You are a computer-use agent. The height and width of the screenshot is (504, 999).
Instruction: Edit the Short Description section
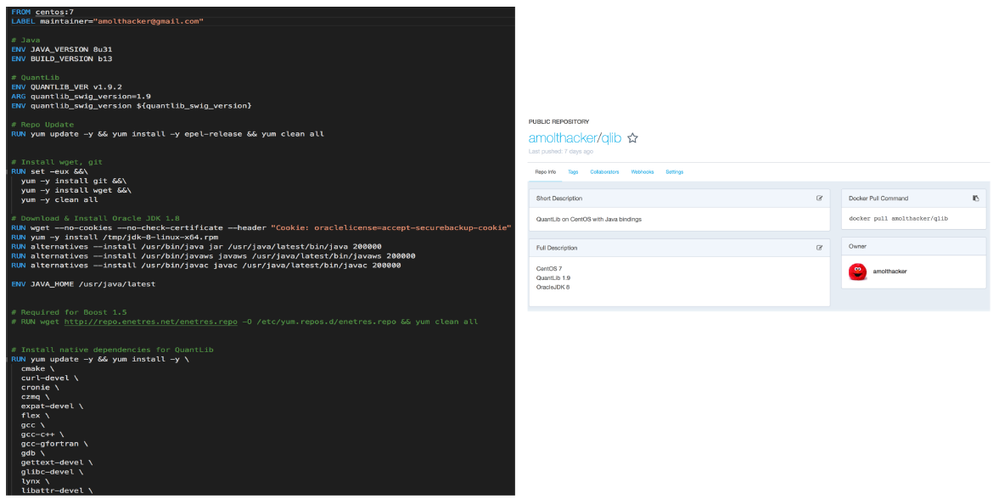point(819,198)
